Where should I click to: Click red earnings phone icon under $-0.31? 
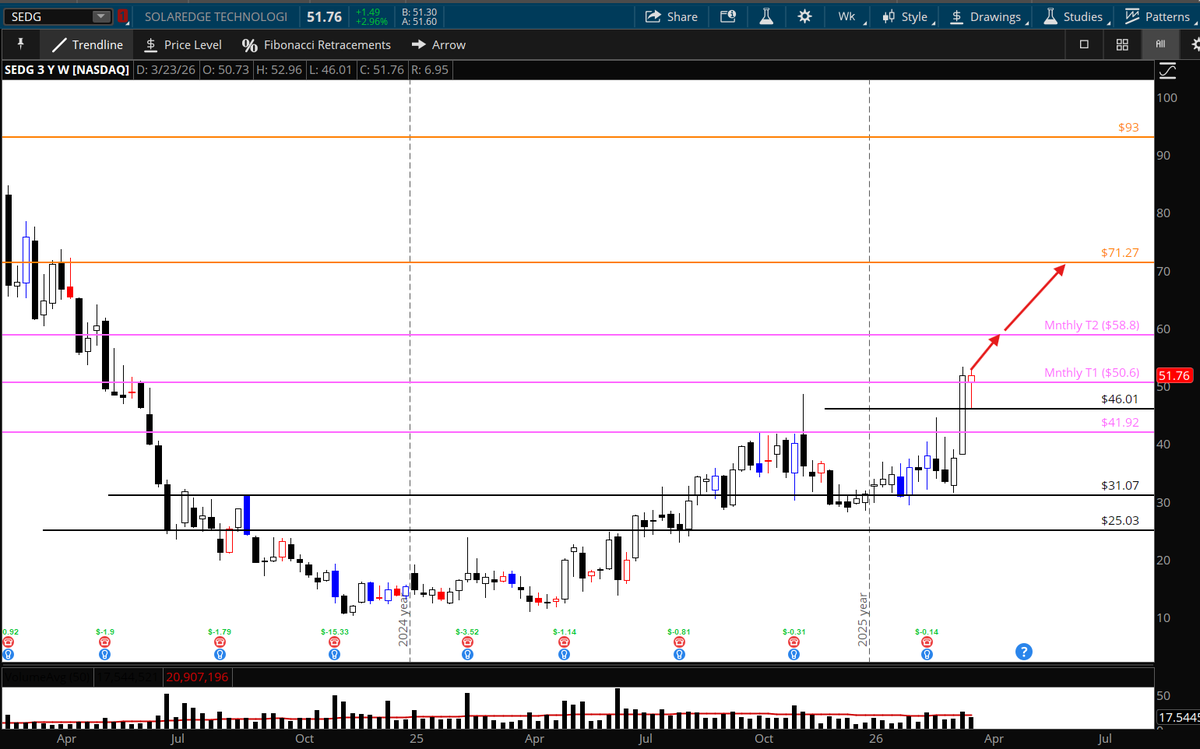pos(795,642)
